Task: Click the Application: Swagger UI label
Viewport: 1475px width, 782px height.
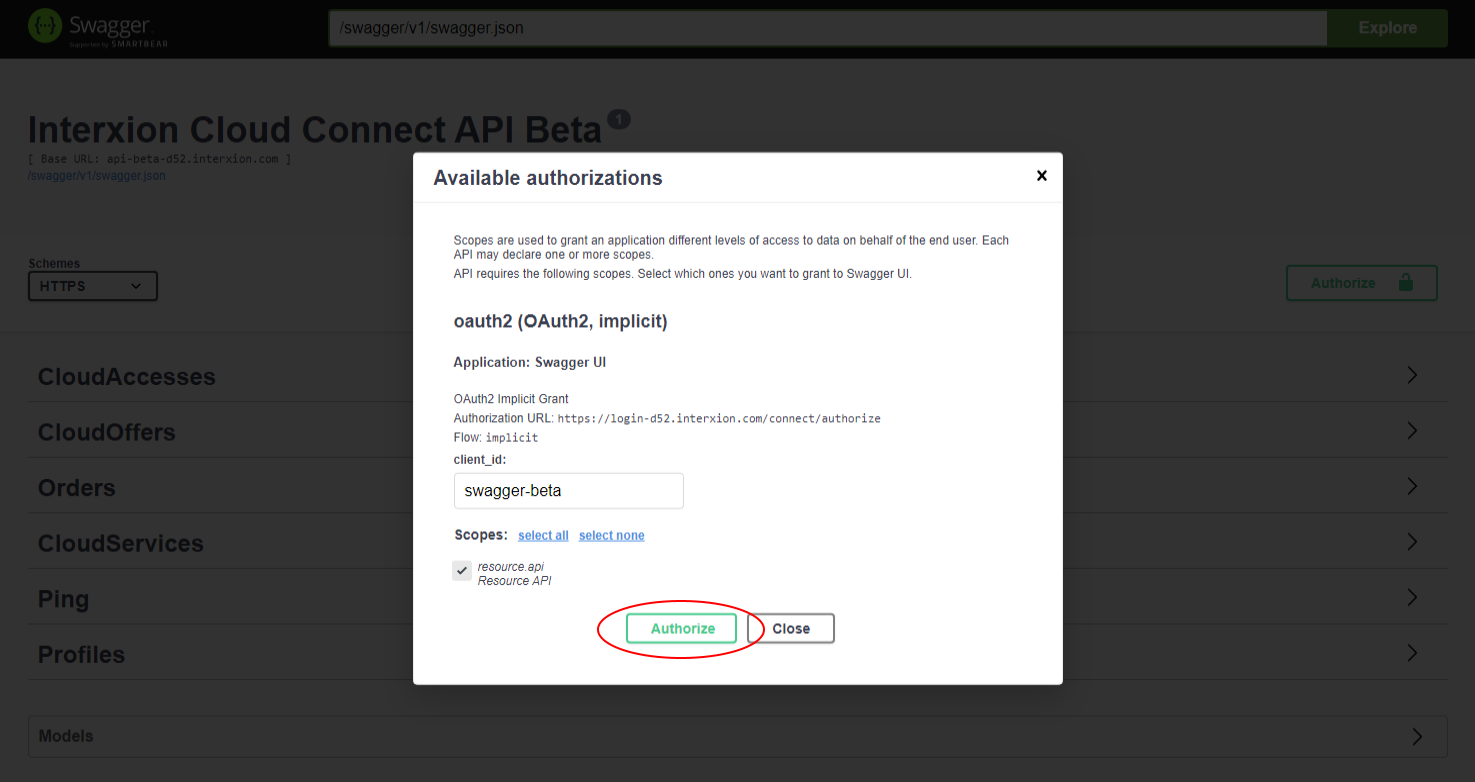Action: click(x=530, y=362)
